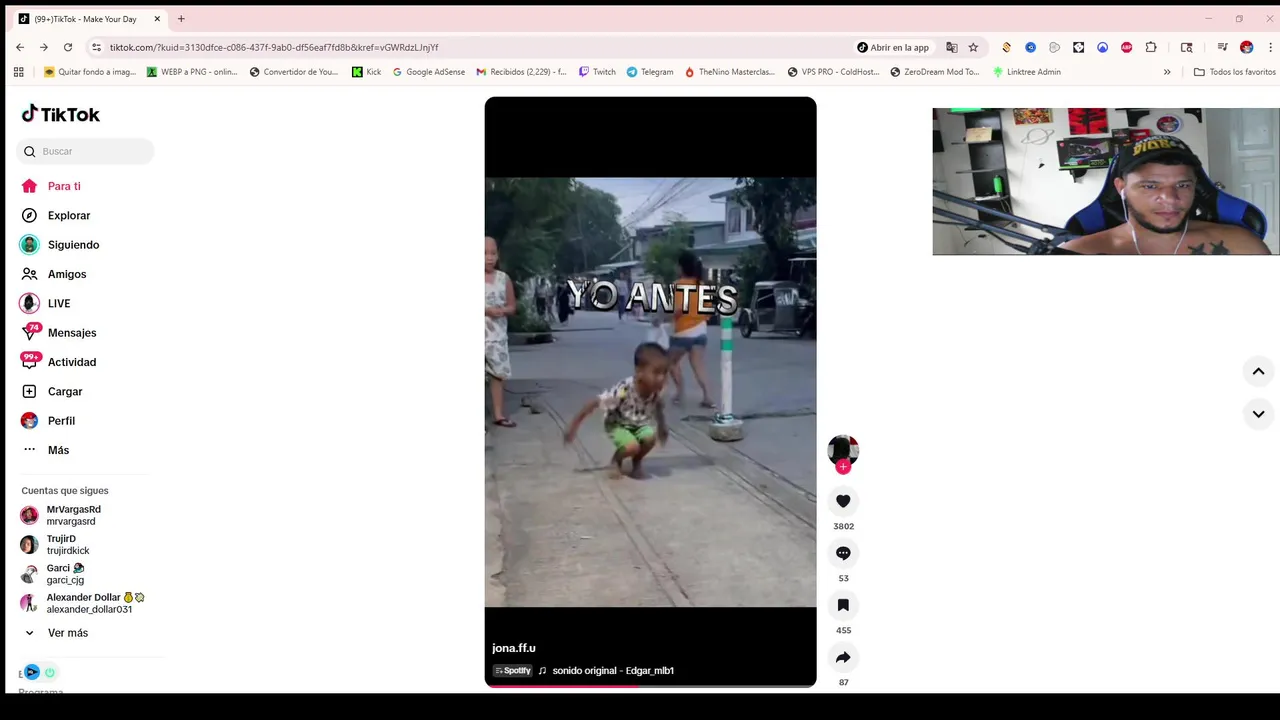
Task: Open TheNino Masterclas... bookmark
Action: point(730,72)
